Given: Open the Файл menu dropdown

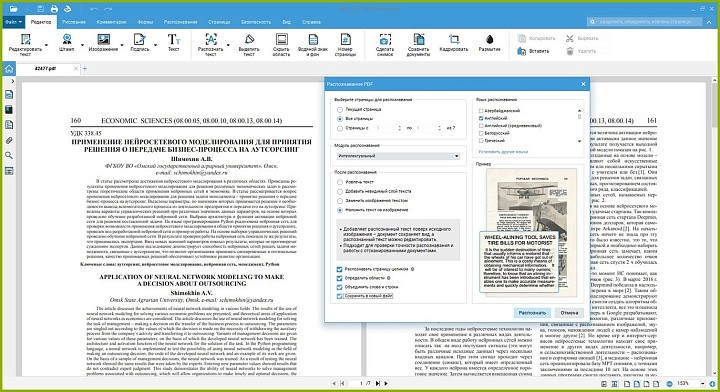Looking at the screenshot, I should 14,22.
